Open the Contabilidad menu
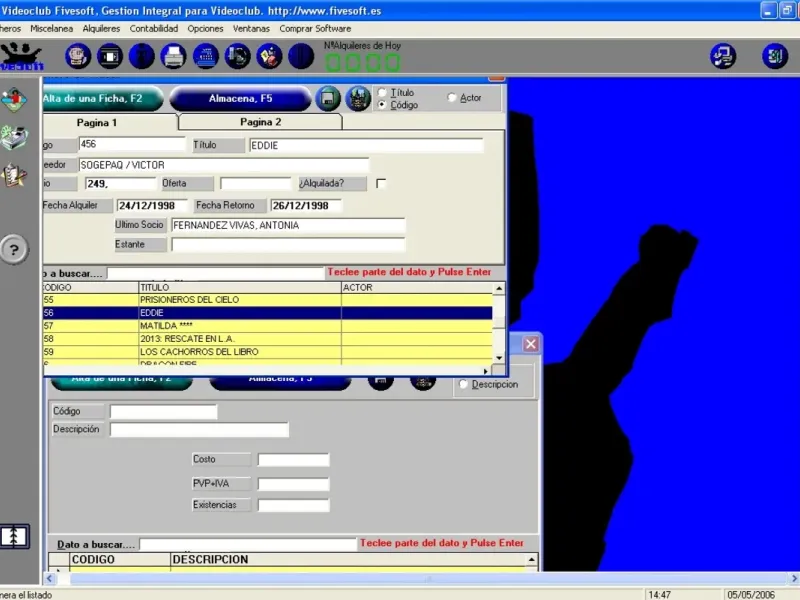The width and height of the screenshot is (800, 600). (x=154, y=29)
